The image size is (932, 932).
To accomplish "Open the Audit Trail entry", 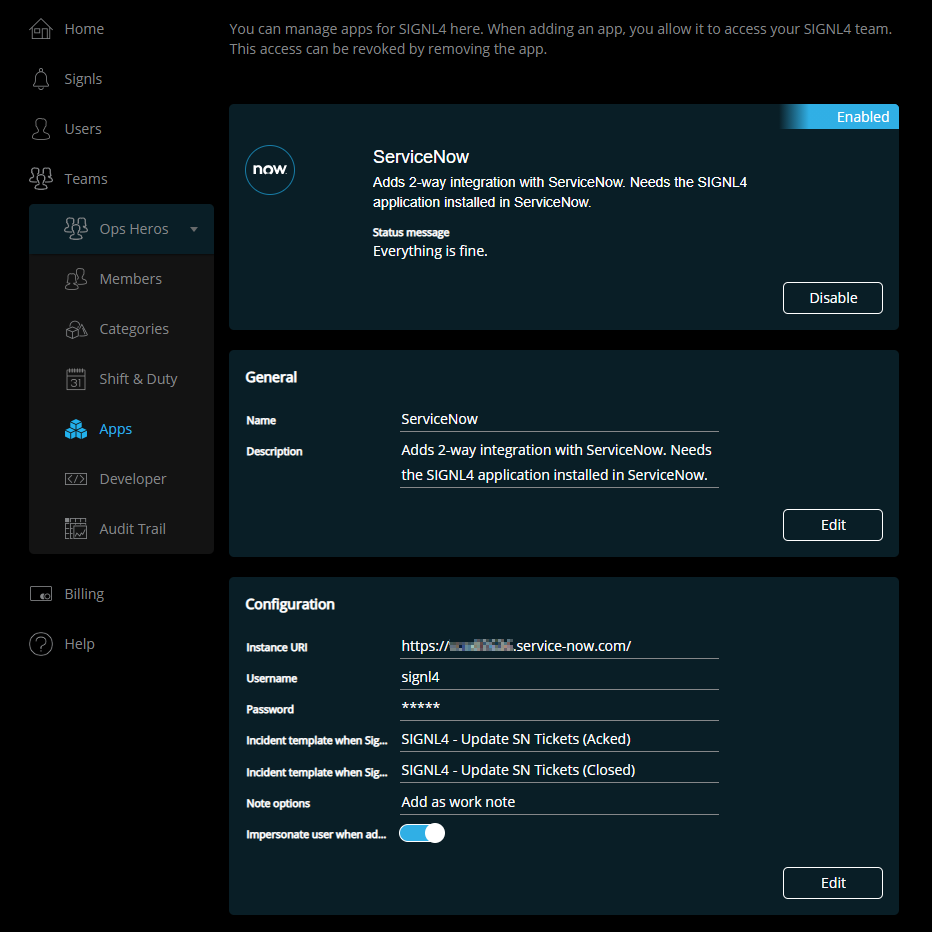I will point(132,528).
